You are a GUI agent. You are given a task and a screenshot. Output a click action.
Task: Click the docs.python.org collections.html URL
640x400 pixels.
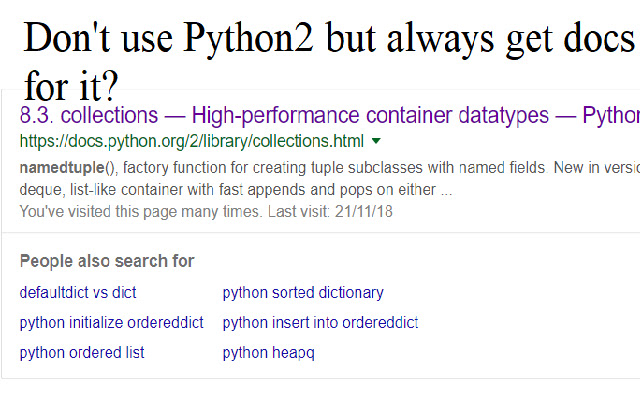pos(191,141)
